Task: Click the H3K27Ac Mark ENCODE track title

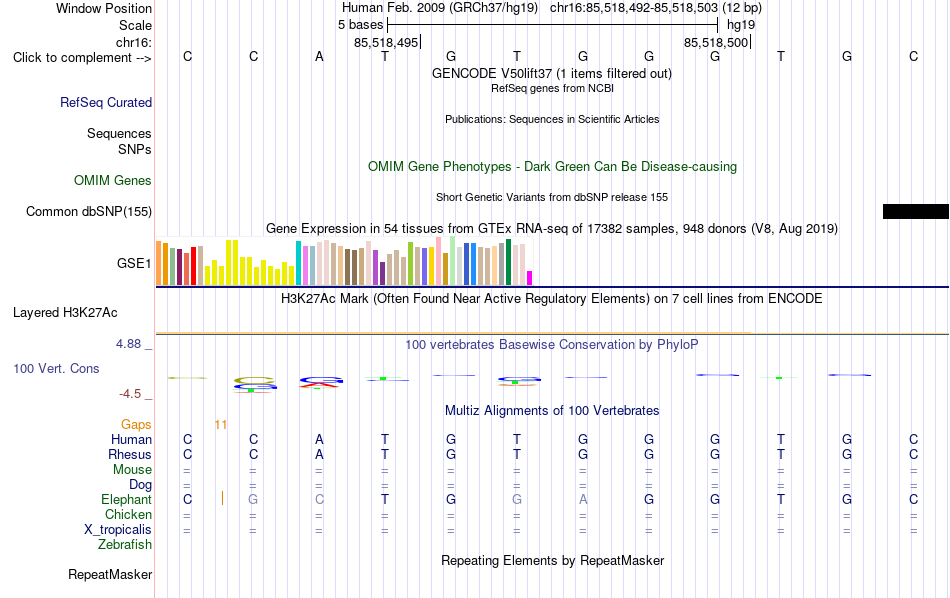Action: click(x=552, y=299)
